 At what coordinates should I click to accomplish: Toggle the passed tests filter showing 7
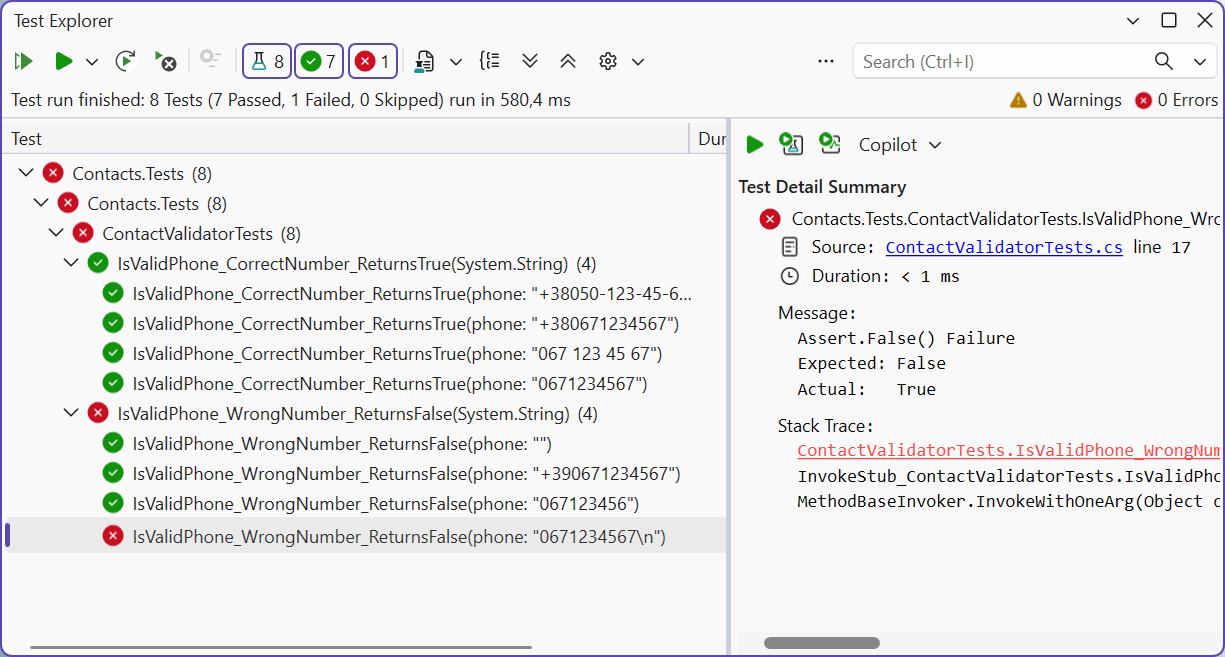click(319, 62)
